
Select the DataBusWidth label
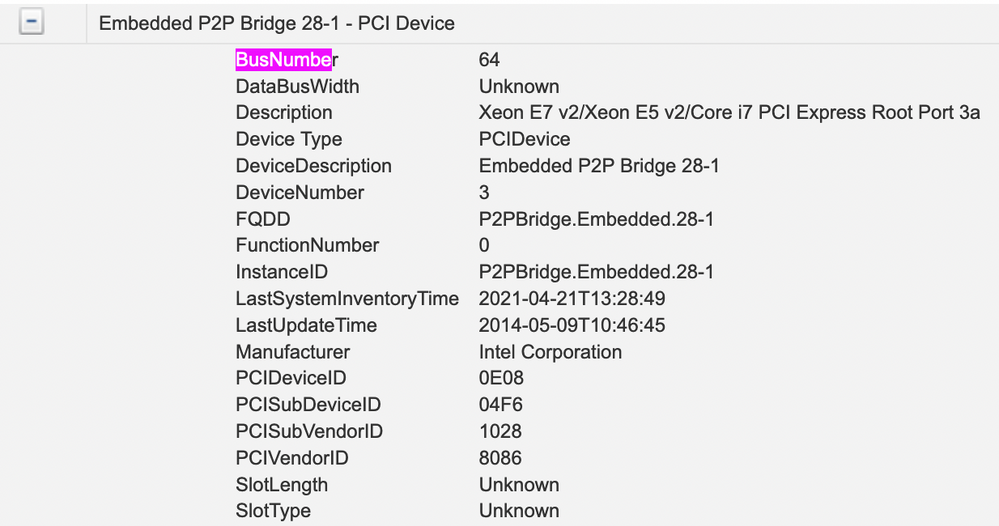click(298, 87)
